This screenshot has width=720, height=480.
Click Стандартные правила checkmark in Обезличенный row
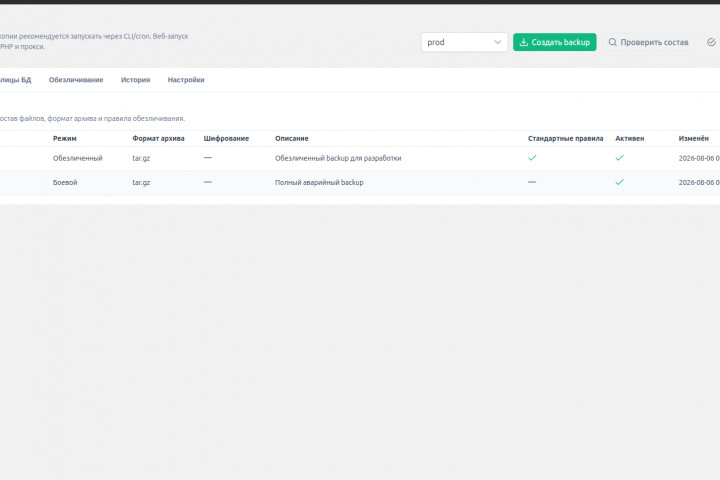click(532, 158)
